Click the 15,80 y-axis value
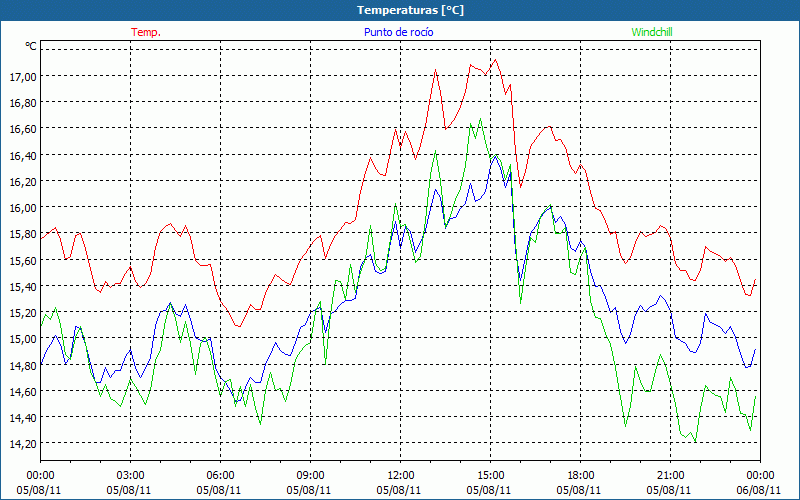Viewport: 800px width, 500px height. (23, 234)
